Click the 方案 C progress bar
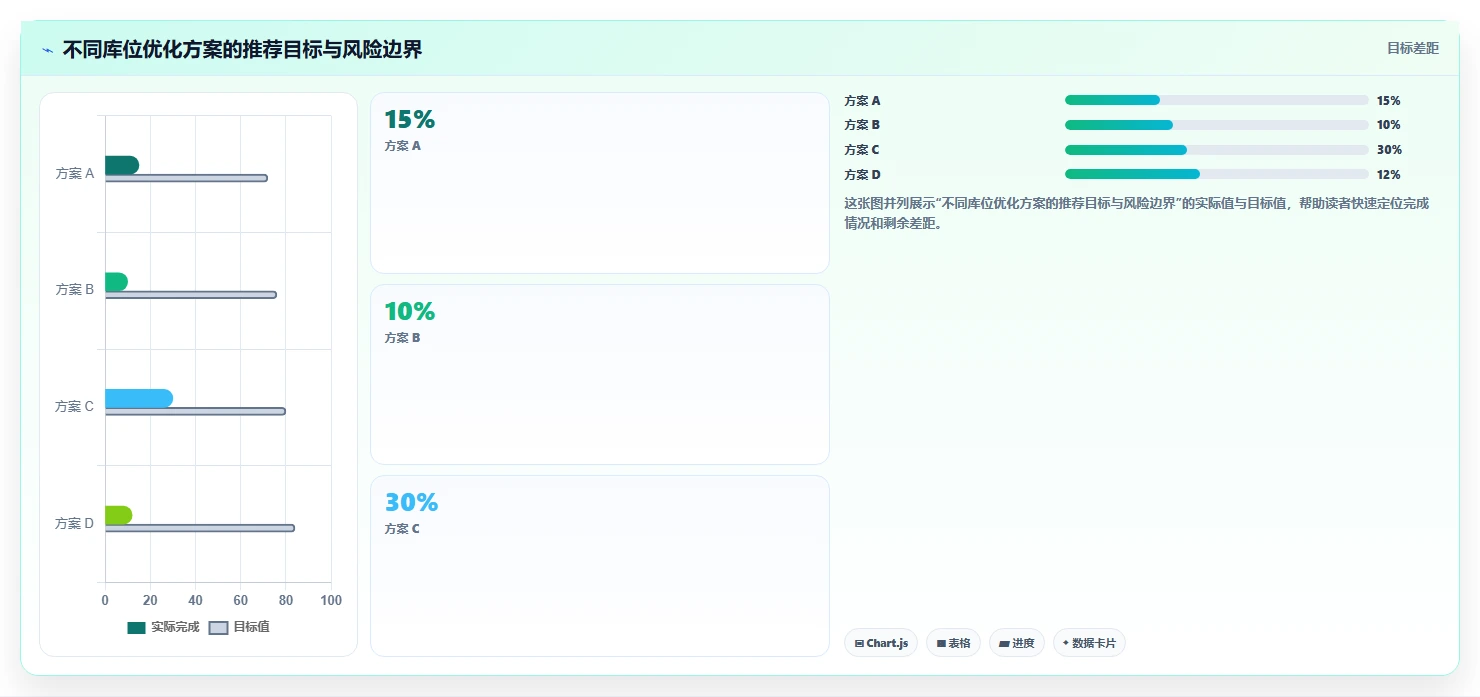1480x697 pixels. click(x=1216, y=150)
